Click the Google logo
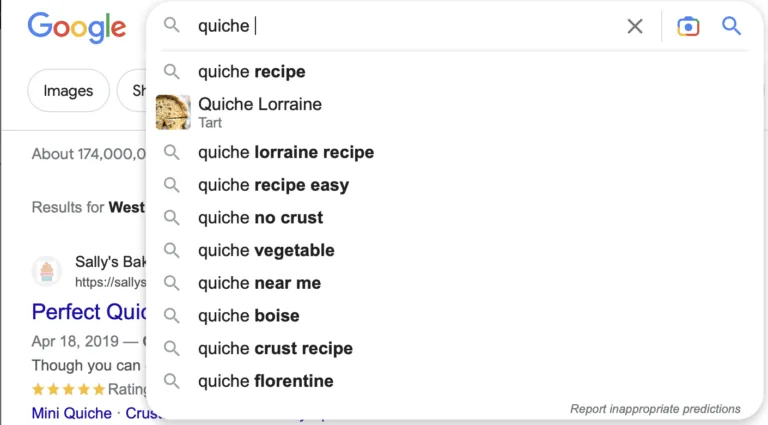The image size is (768, 425). coord(77,28)
